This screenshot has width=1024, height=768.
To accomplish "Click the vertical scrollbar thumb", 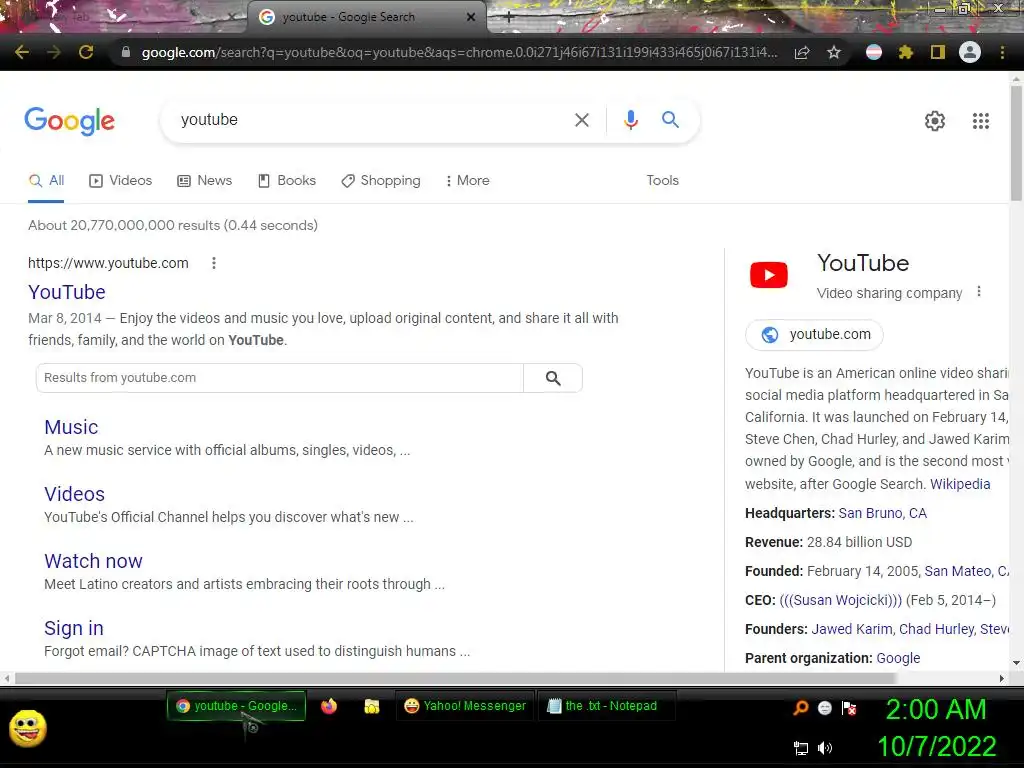I will click(x=1016, y=142).
